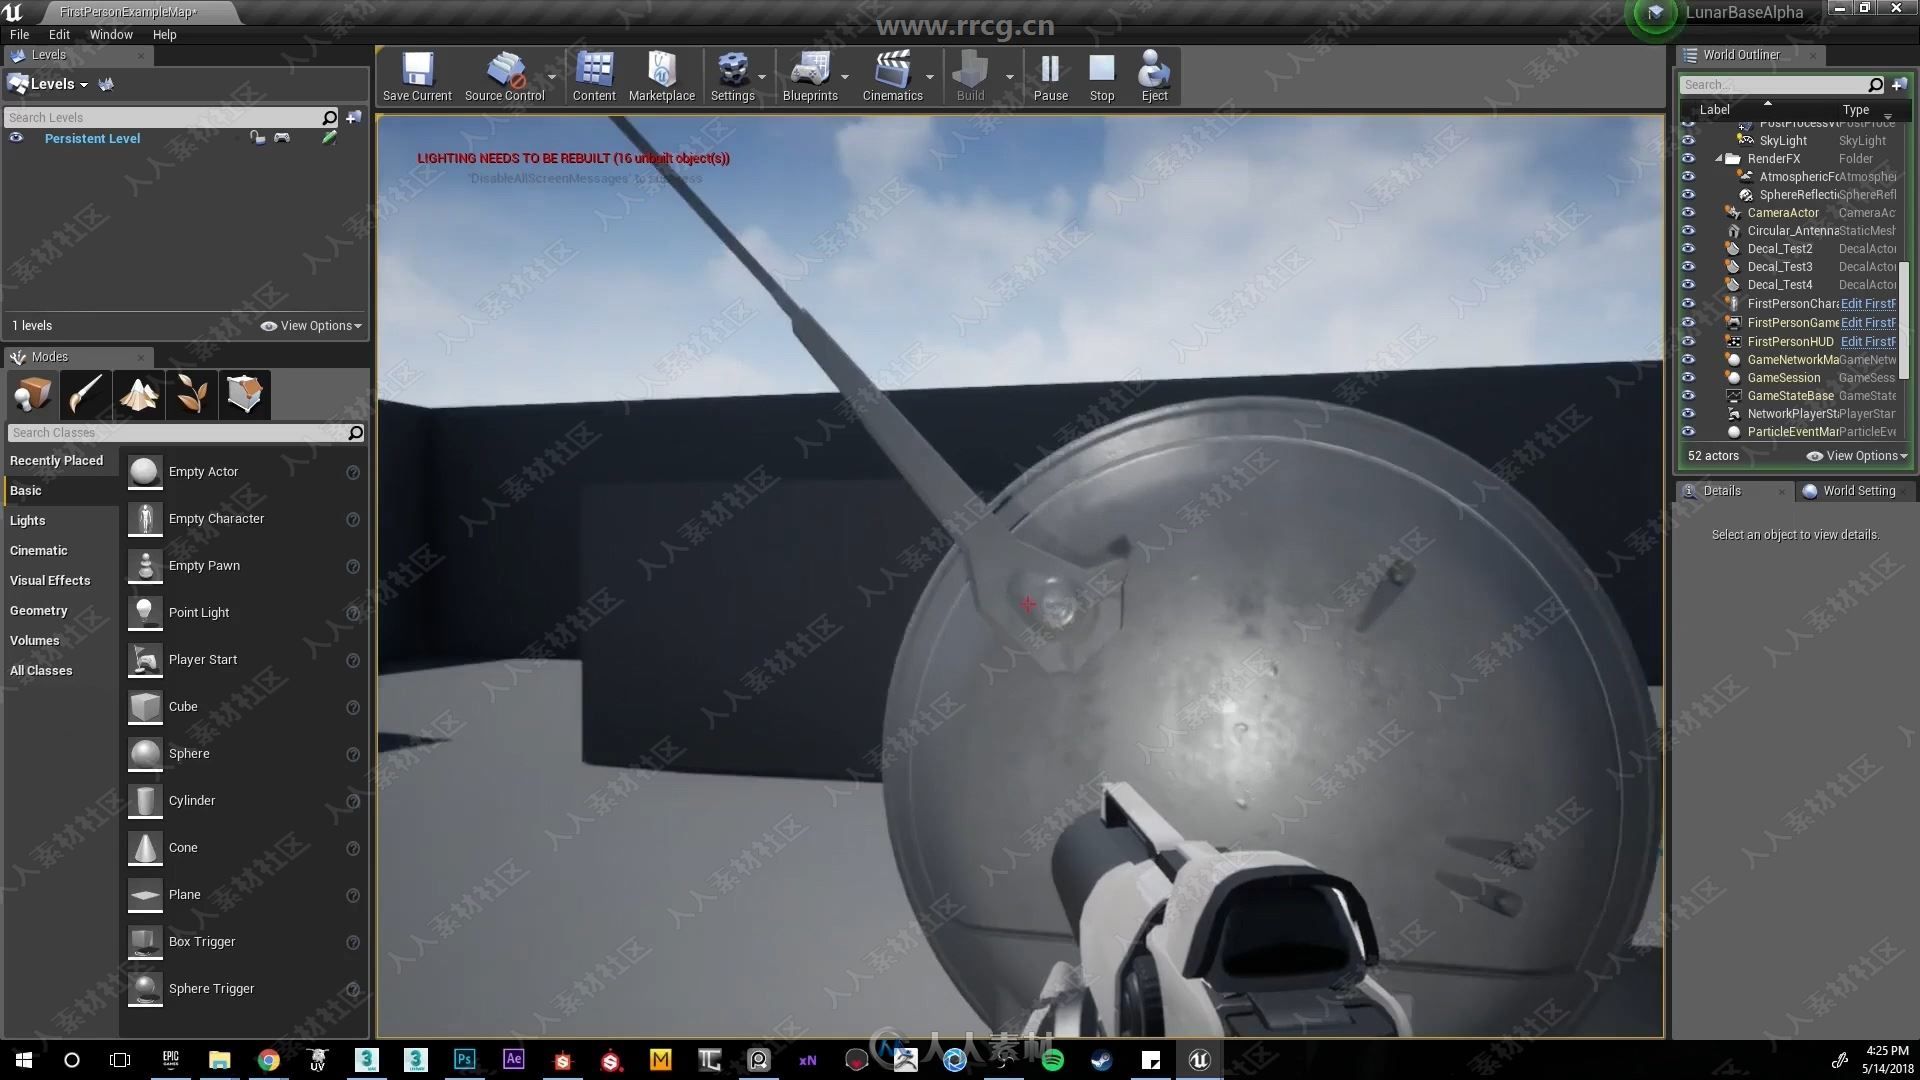
Task: Click the Cone shape icon
Action: point(145,848)
